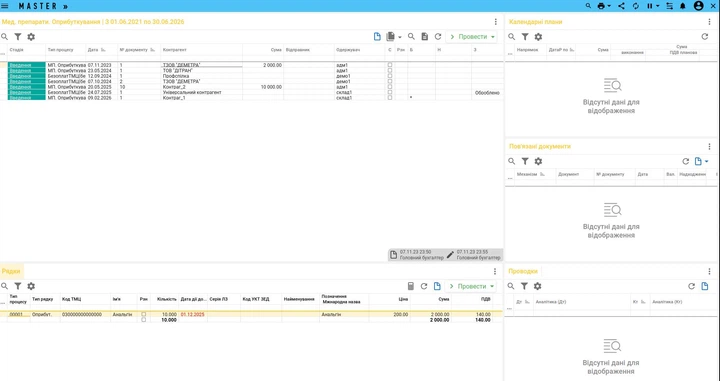Screen dimensions: 720x381
Task: Open the Введення link in first row
Action: pyautogui.click(x=20, y=65)
